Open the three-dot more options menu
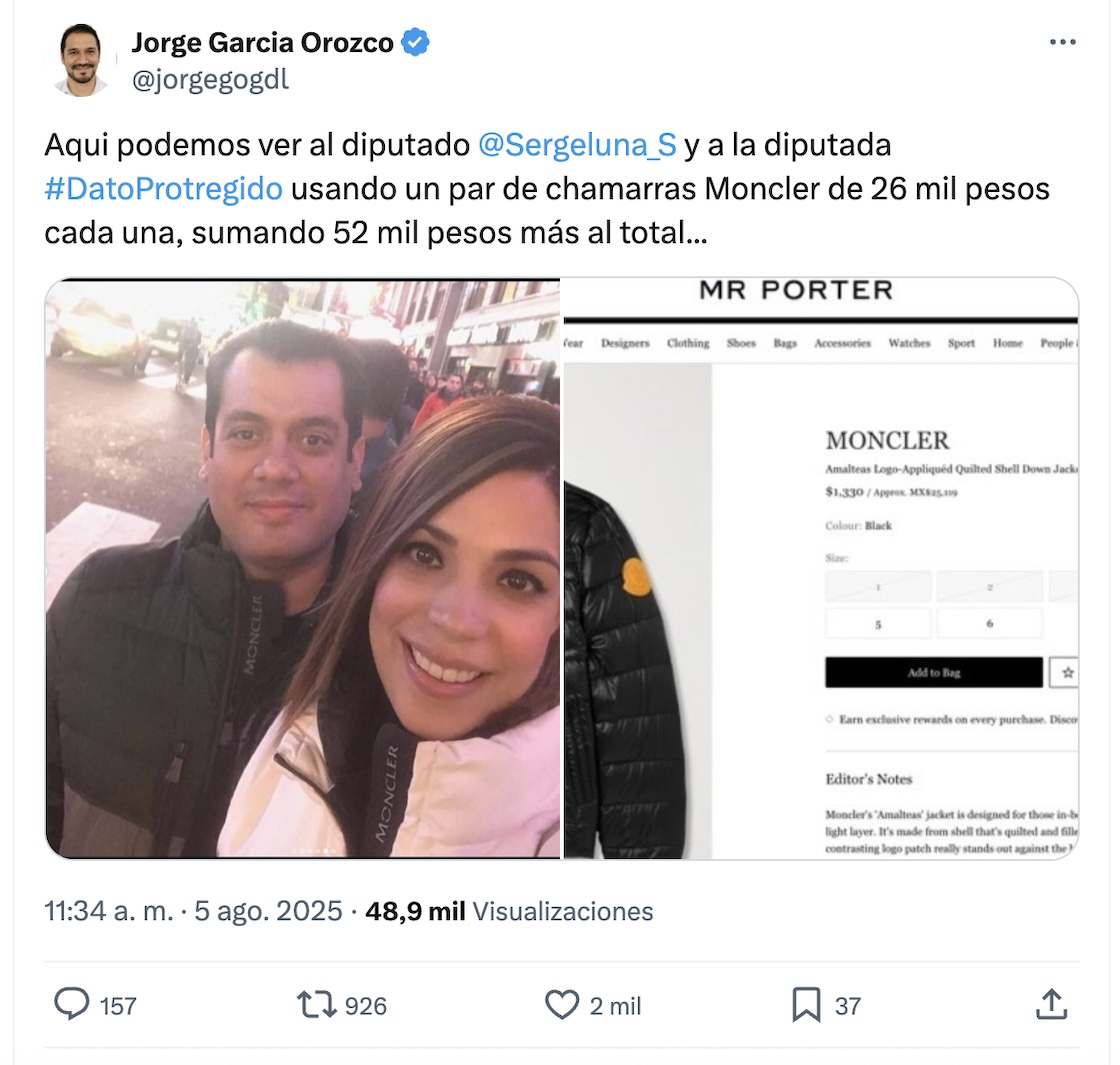Image resolution: width=1120 pixels, height=1065 pixels. tap(1062, 42)
